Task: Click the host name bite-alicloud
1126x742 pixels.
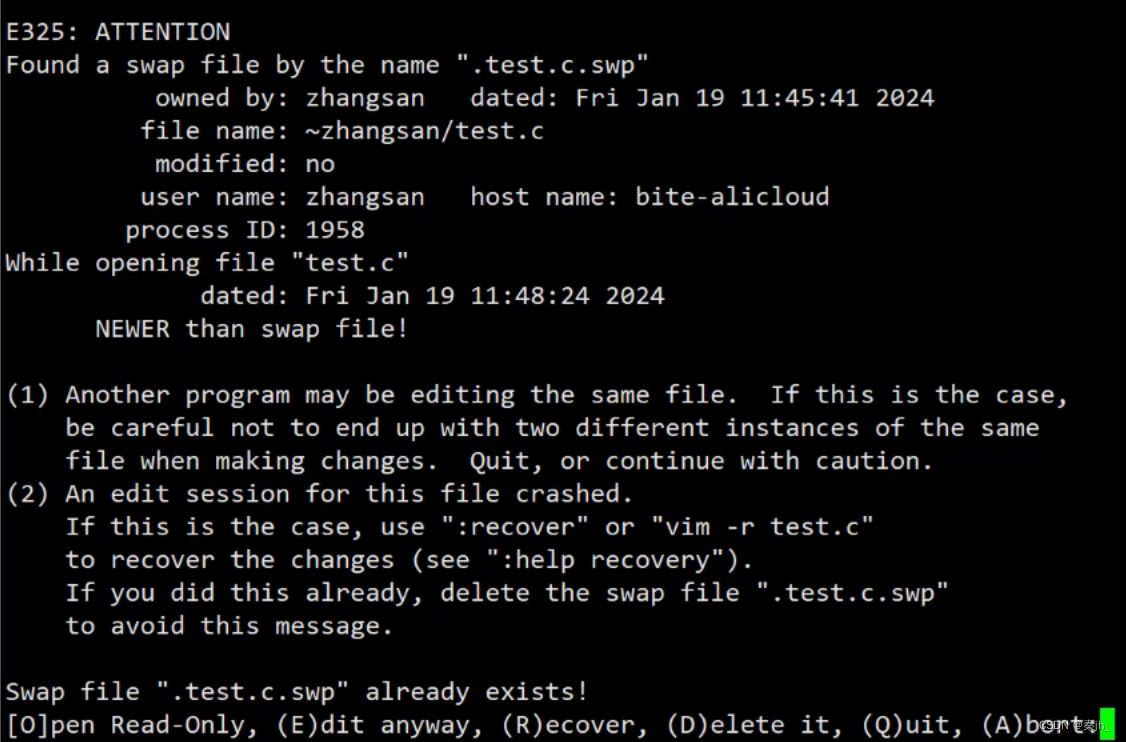Action: [x=732, y=197]
